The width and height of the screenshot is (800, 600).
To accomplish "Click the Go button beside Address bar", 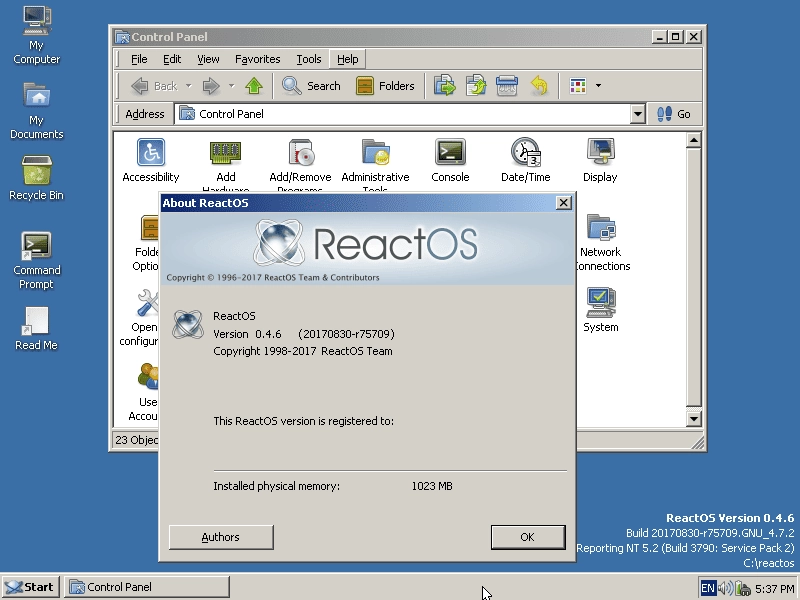I will (674, 114).
